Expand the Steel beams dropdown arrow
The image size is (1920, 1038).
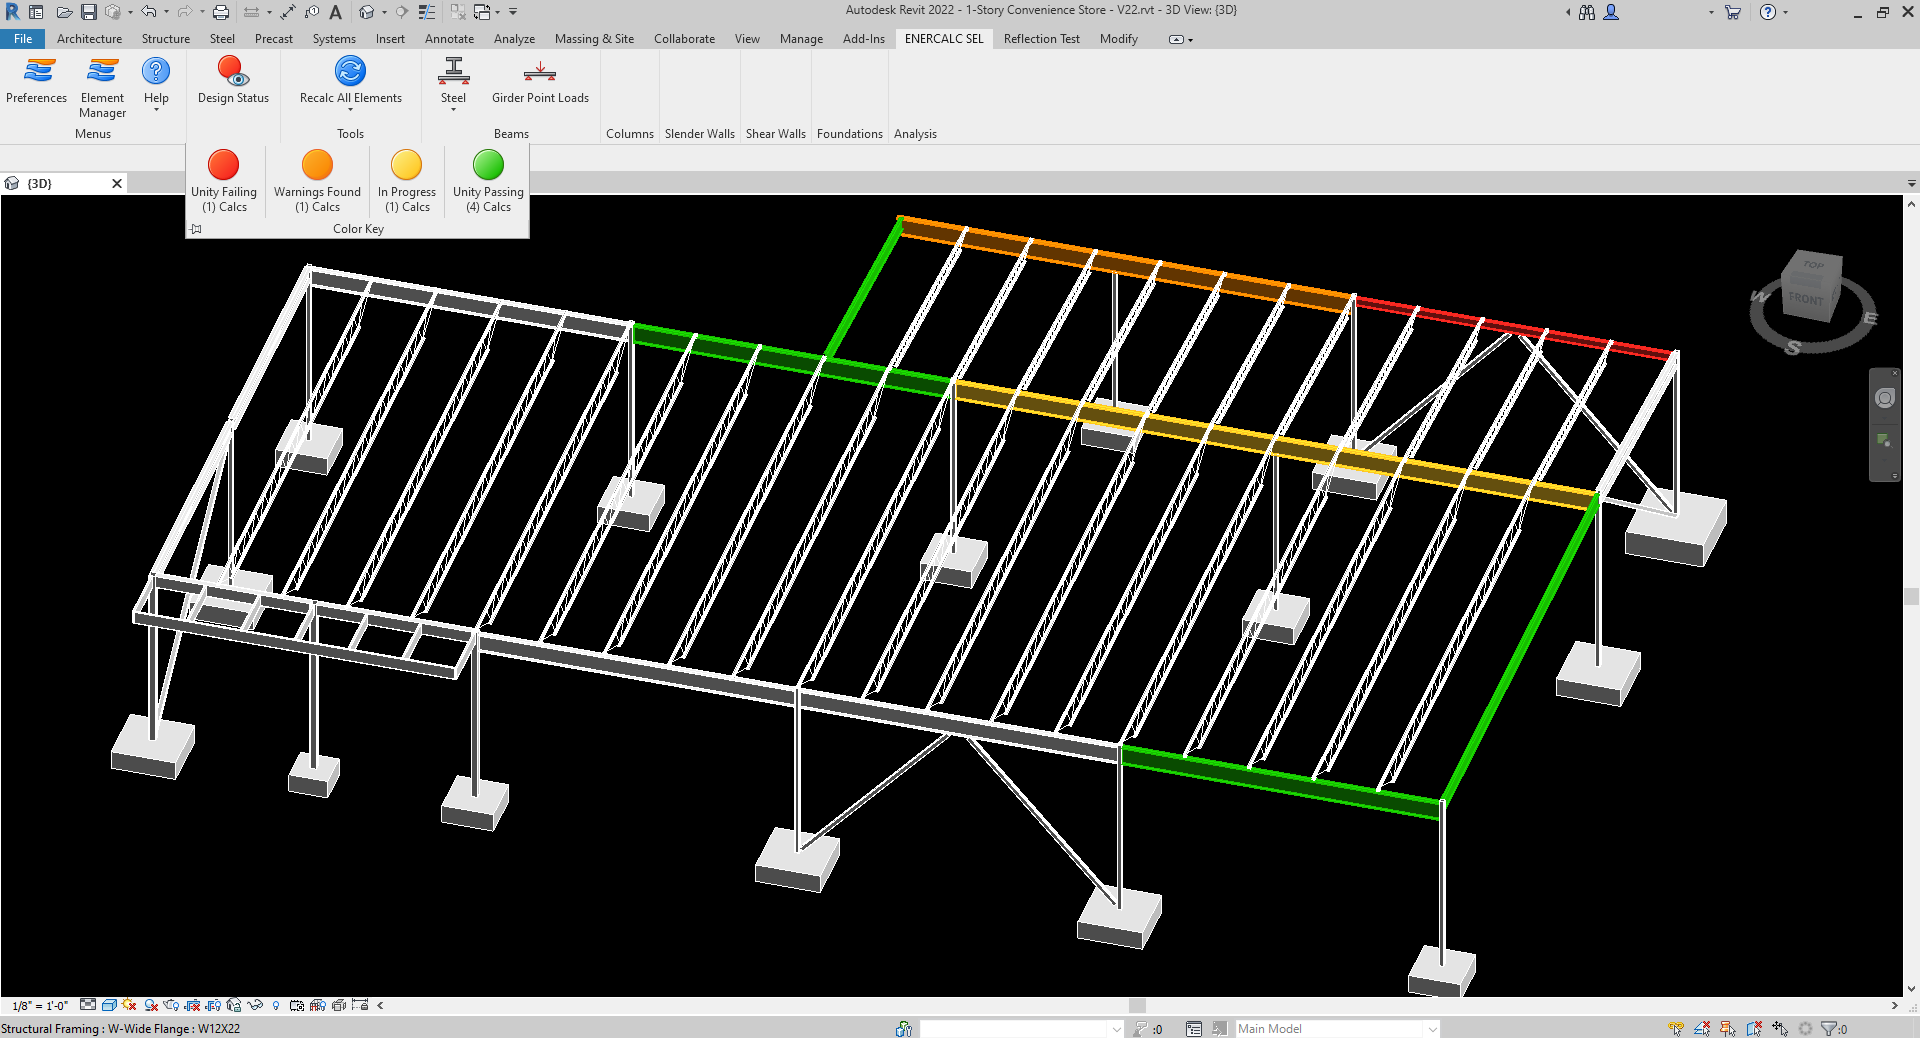point(453,110)
